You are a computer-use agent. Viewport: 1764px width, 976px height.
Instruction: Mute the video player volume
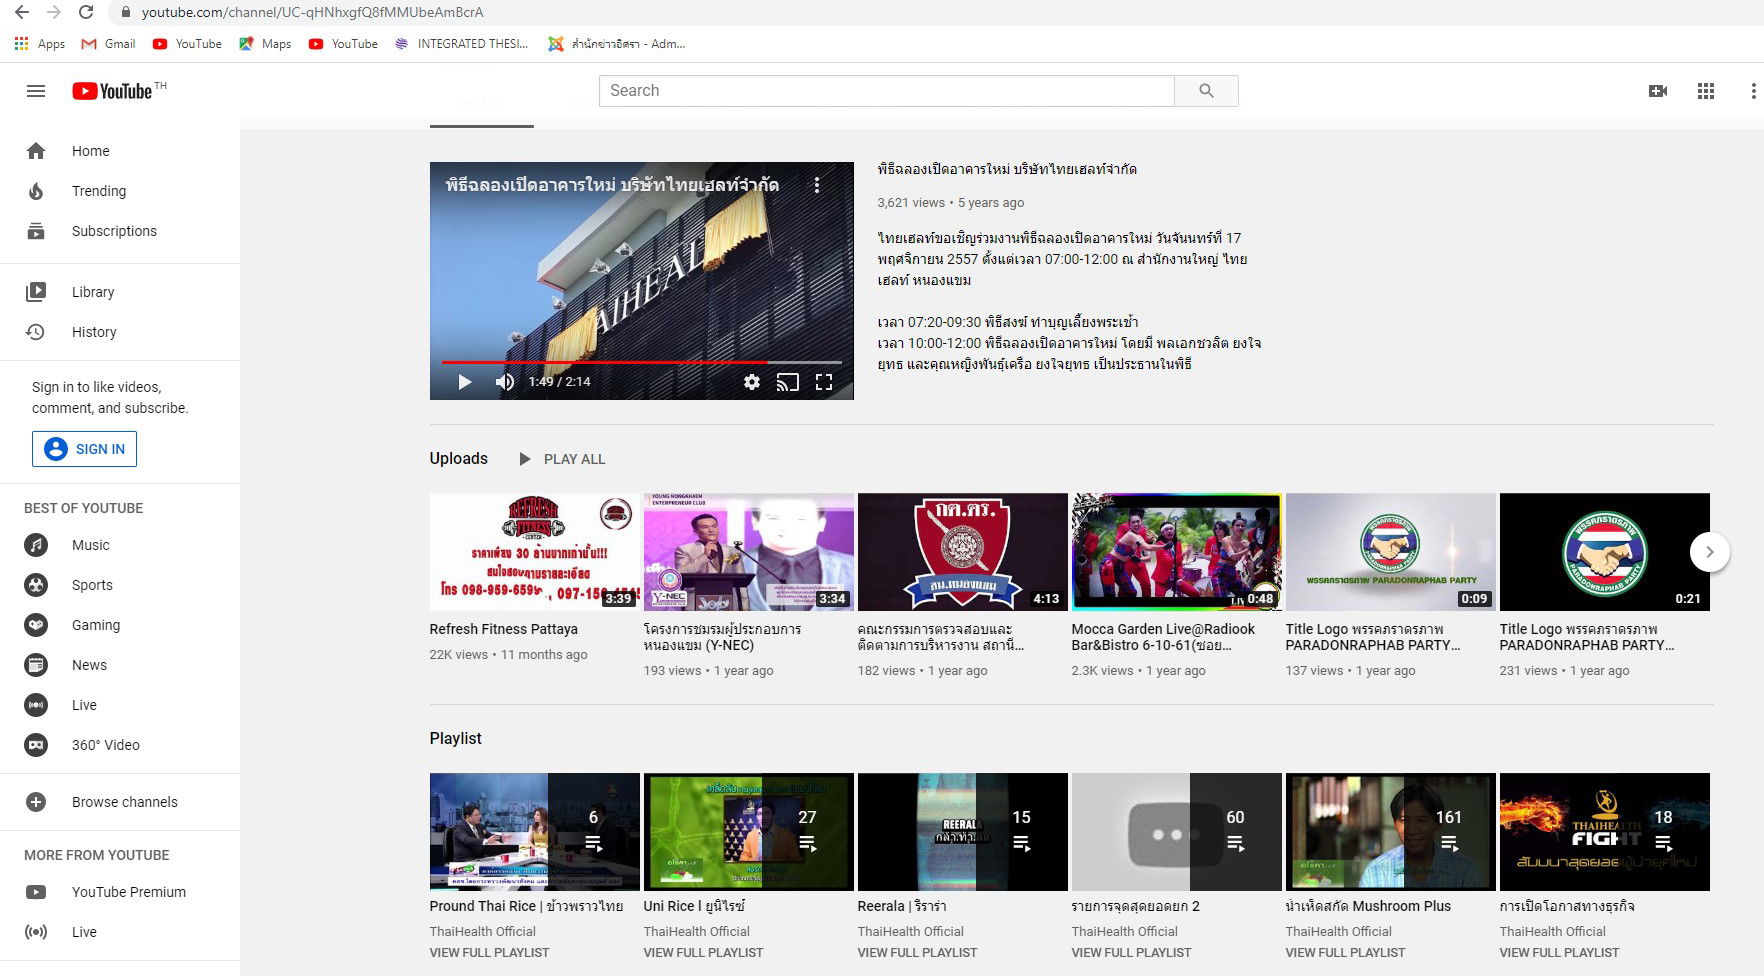505,382
